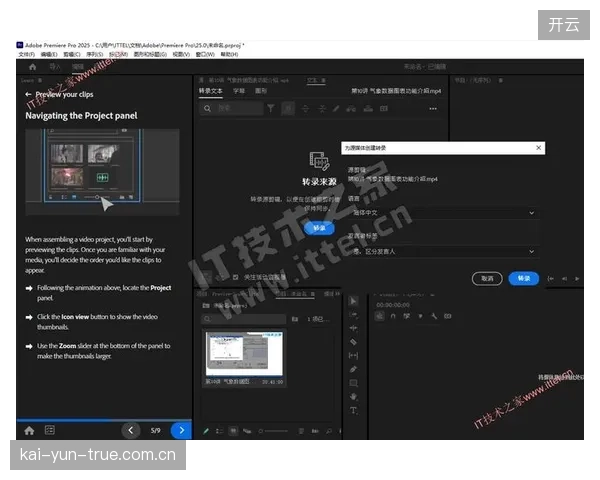Pick the Ripple Edit tool
This screenshot has width=600, height=480.
tap(353, 328)
